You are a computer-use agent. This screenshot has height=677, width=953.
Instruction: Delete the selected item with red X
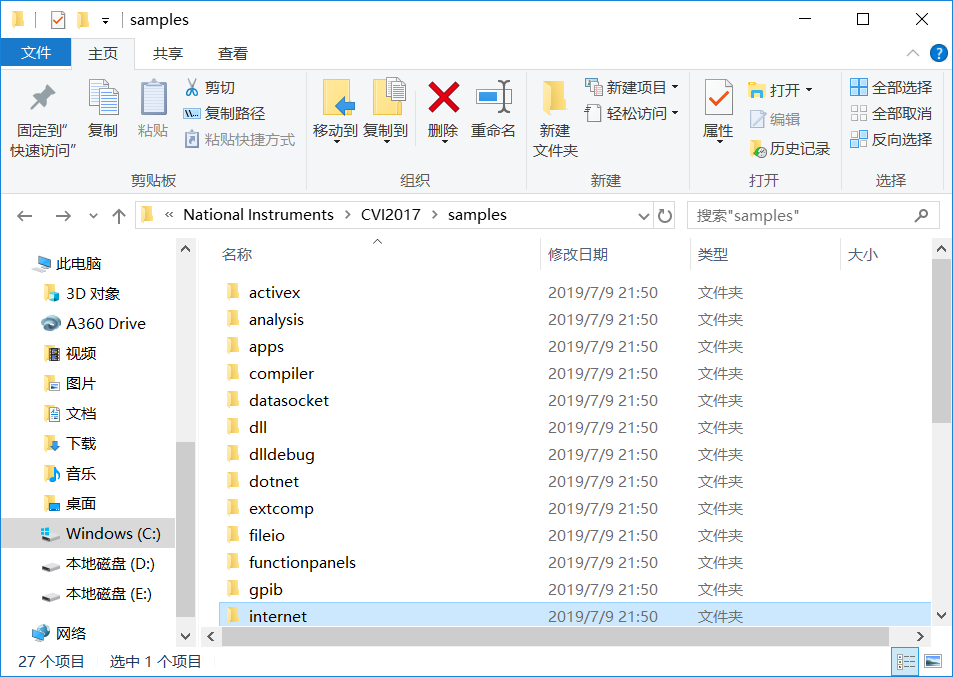pyautogui.click(x=443, y=111)
